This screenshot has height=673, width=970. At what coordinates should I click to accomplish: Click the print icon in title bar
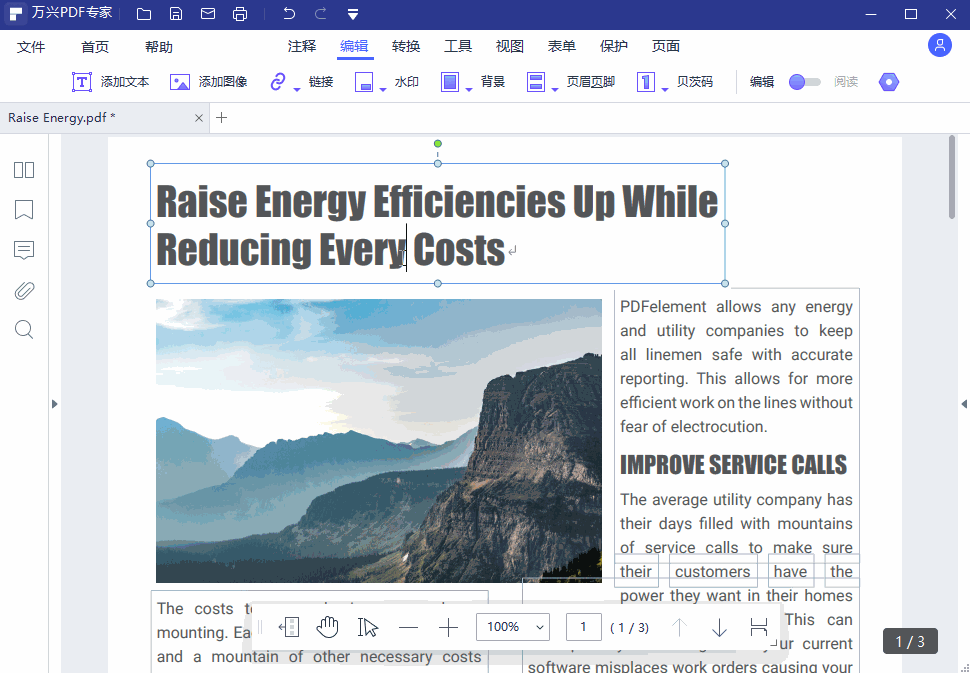tap(240, 14)
